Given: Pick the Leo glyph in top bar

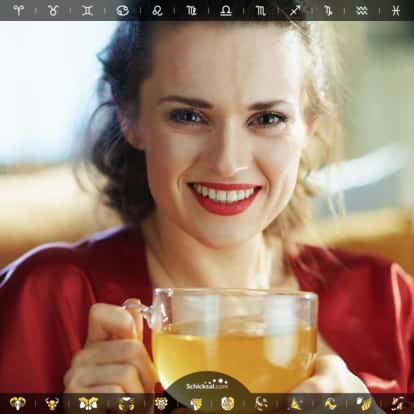Looking at the screenshot, I should (x=157, y=10).
